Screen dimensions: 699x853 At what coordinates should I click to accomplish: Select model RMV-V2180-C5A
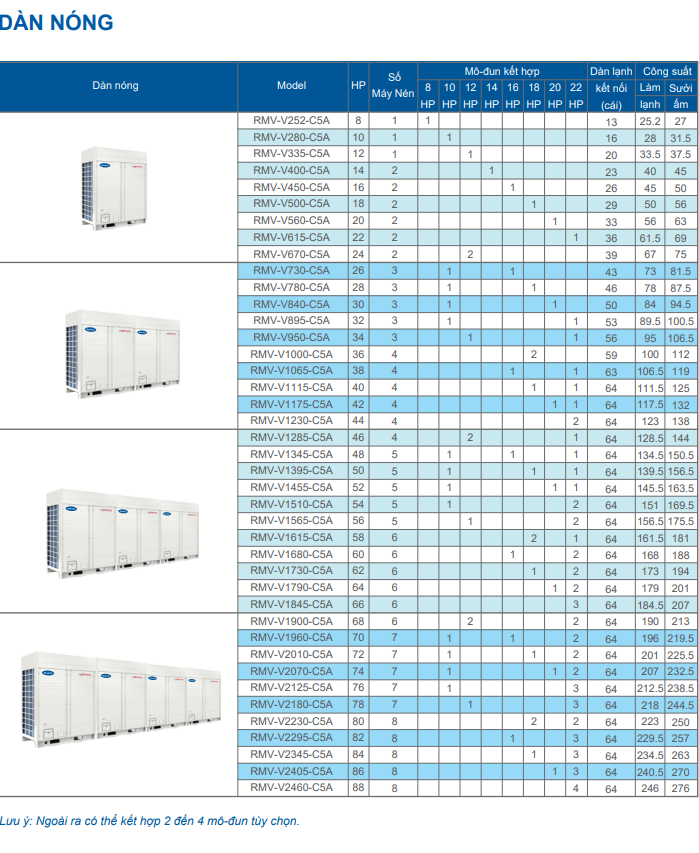pos(292,704)
